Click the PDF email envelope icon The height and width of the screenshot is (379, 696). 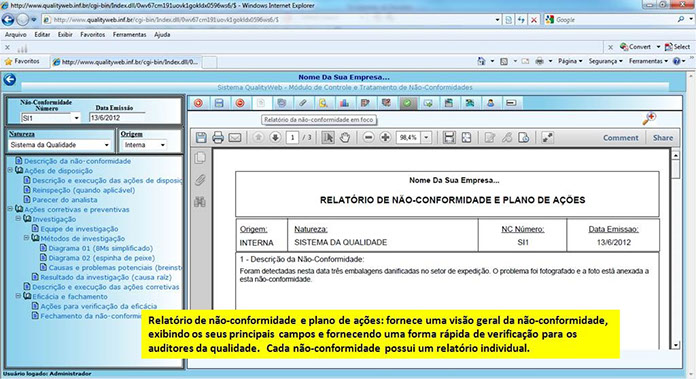(235, 138)
